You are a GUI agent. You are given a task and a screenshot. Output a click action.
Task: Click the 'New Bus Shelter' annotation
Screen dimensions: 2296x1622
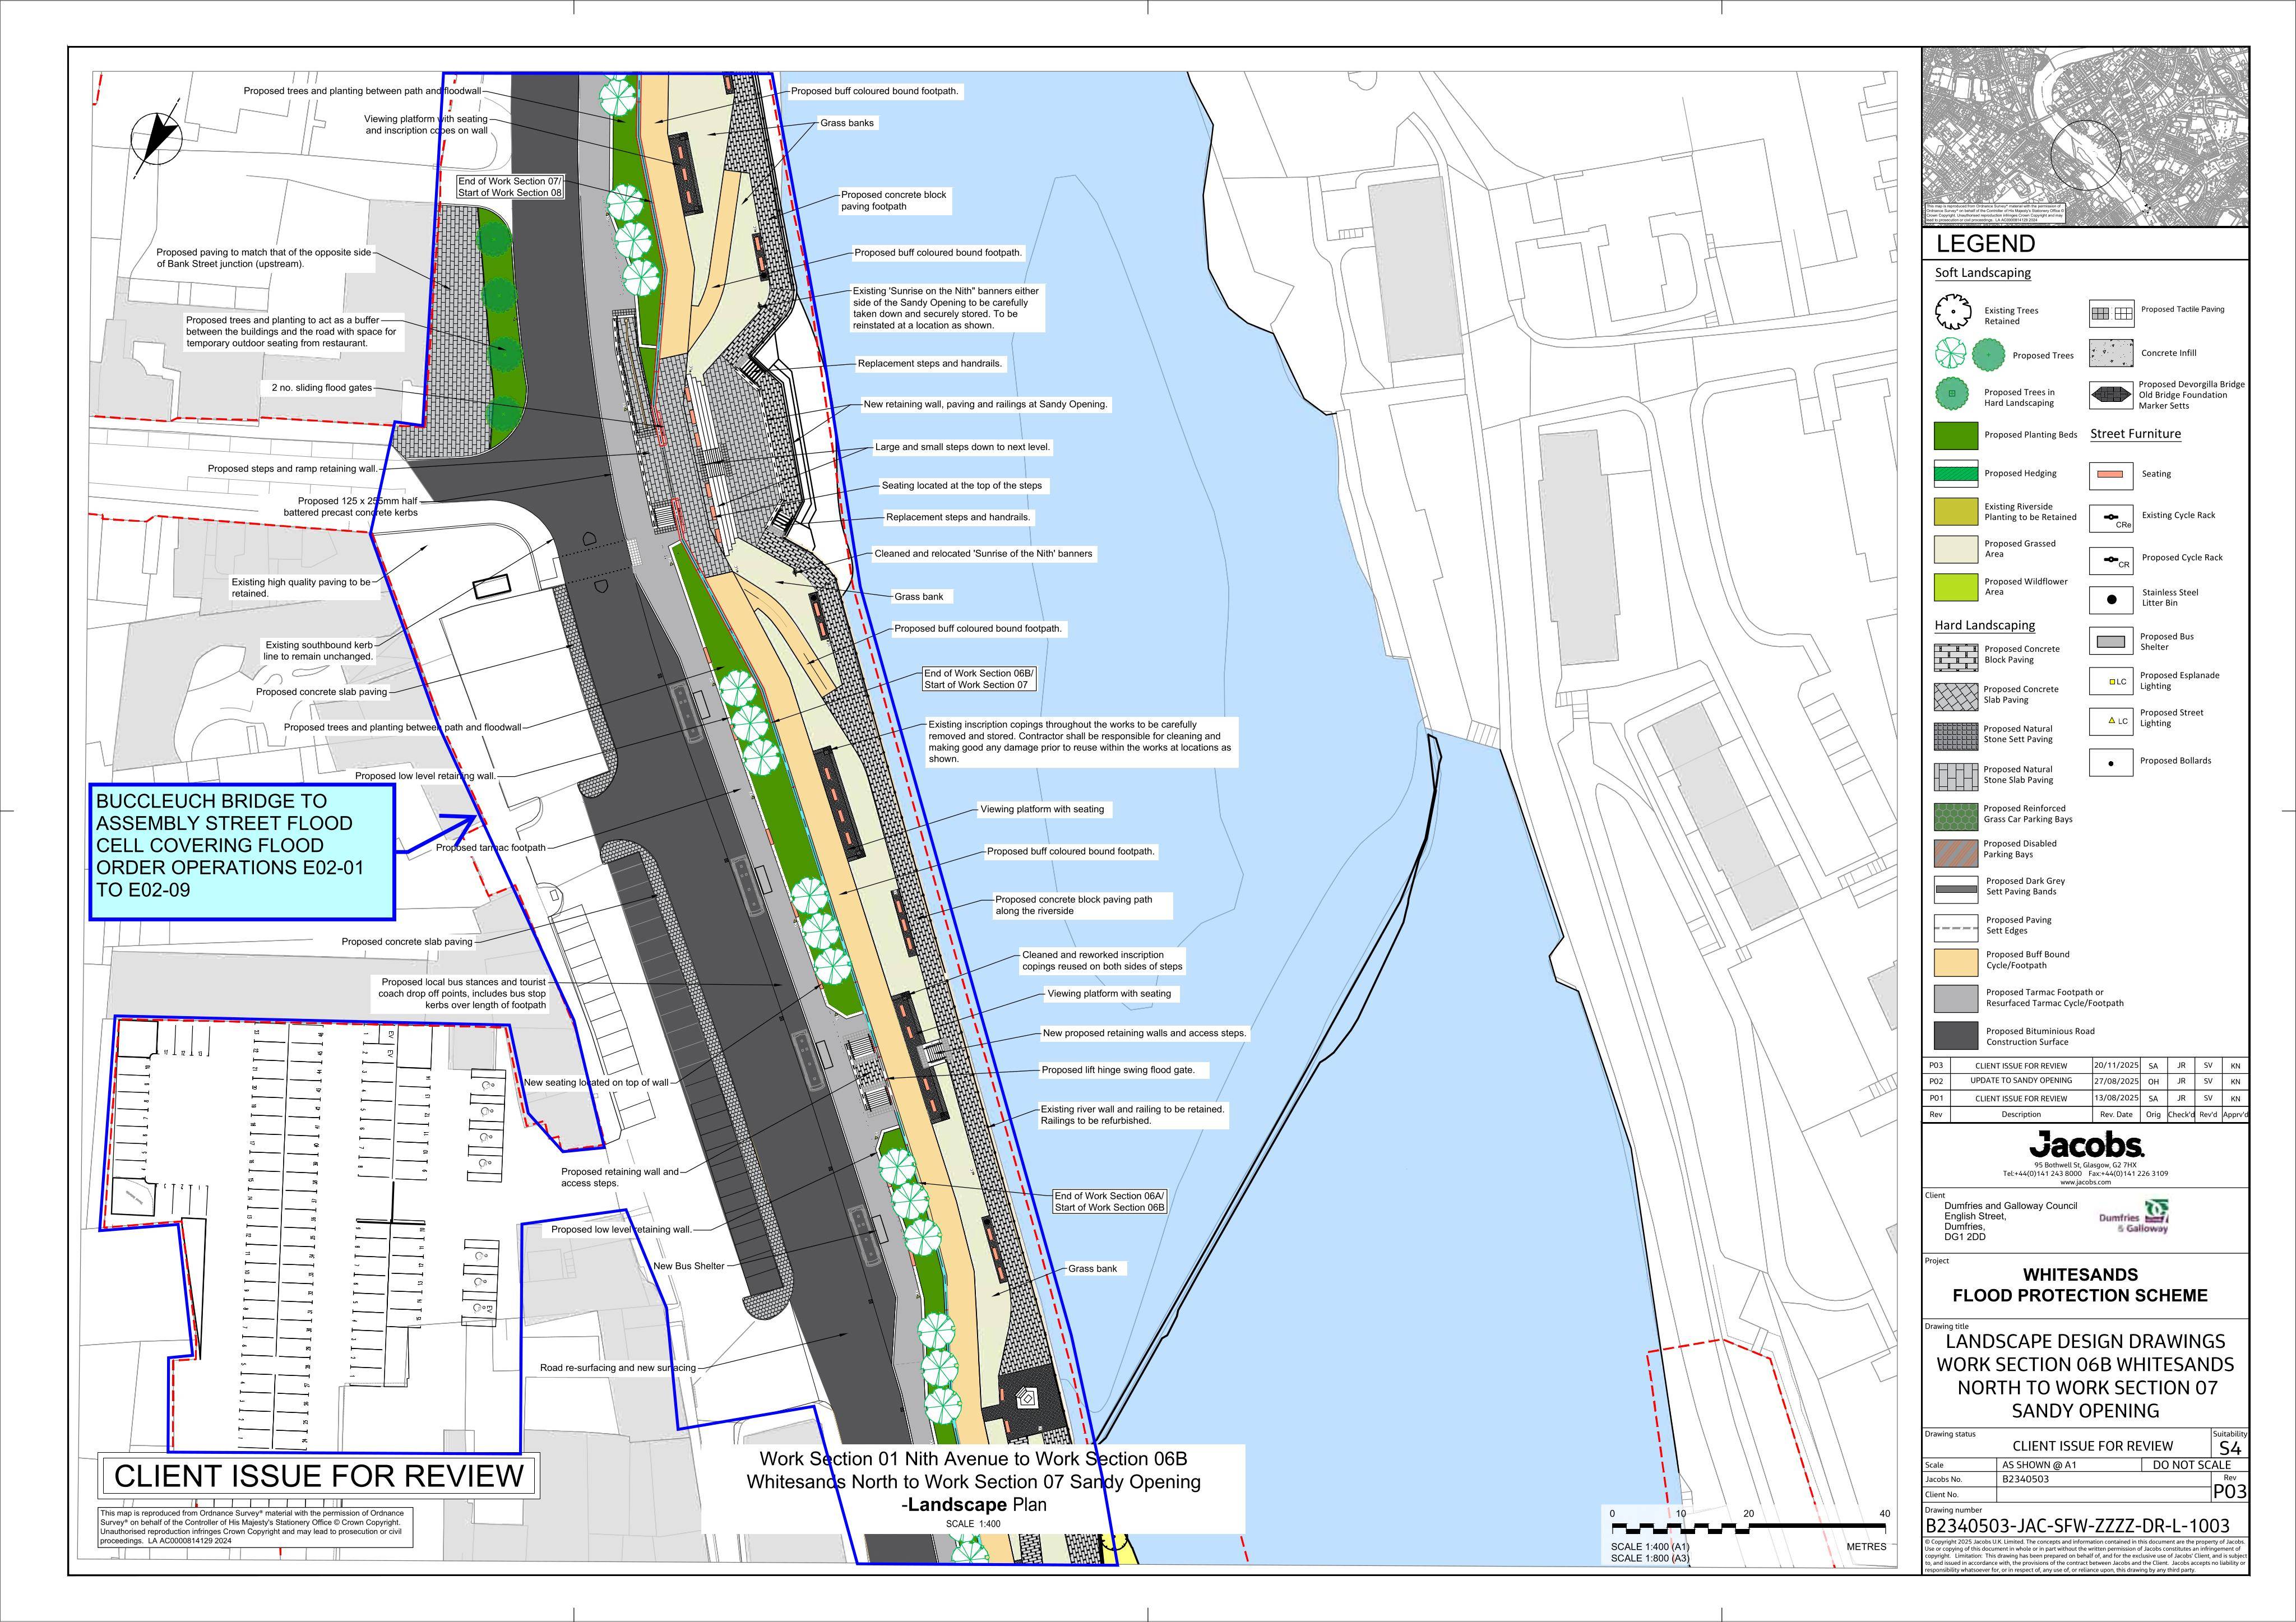click(x=689, y=1266)
